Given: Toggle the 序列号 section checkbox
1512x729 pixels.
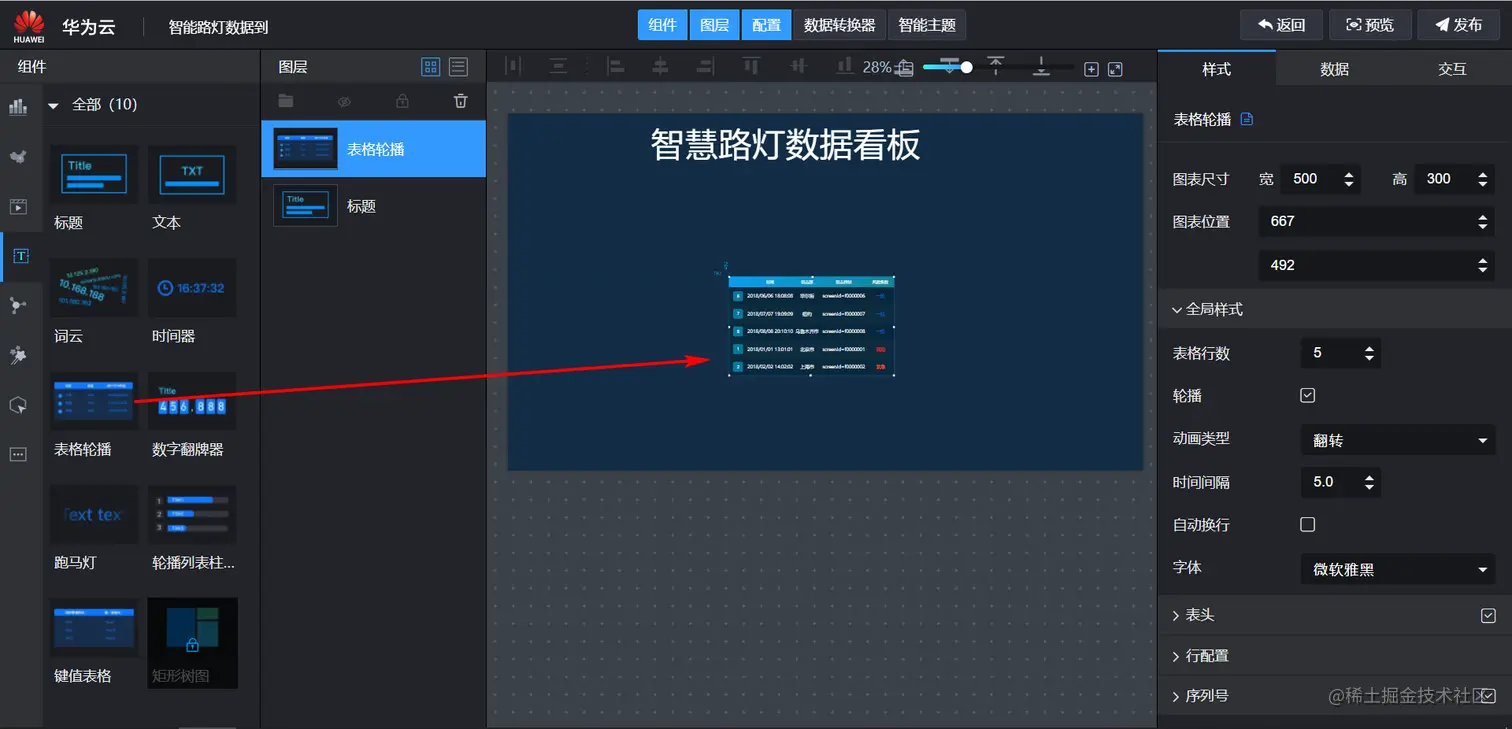Looking at the screenshot, I should [1488, 695].
